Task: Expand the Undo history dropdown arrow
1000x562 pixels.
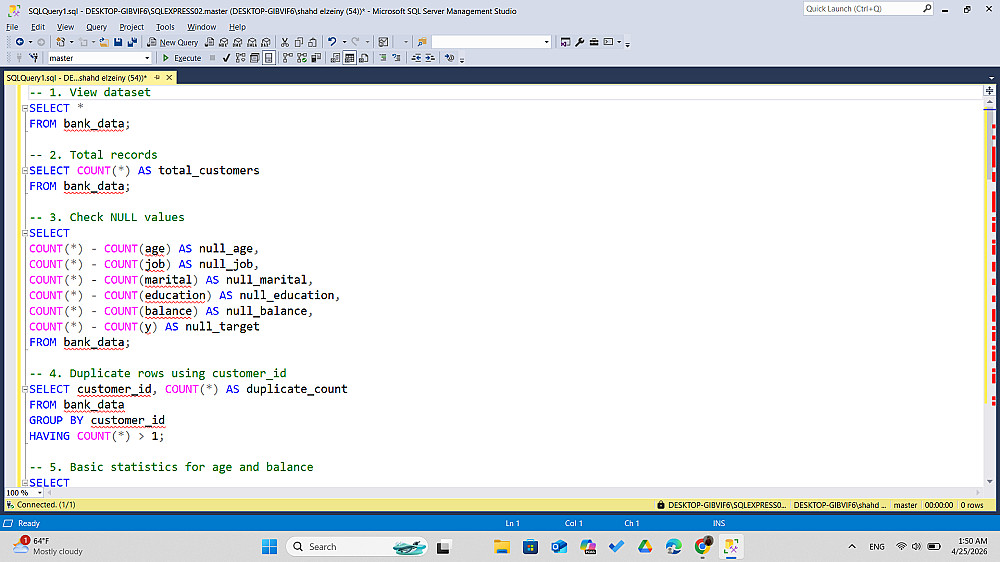Action: pos(344,42)
